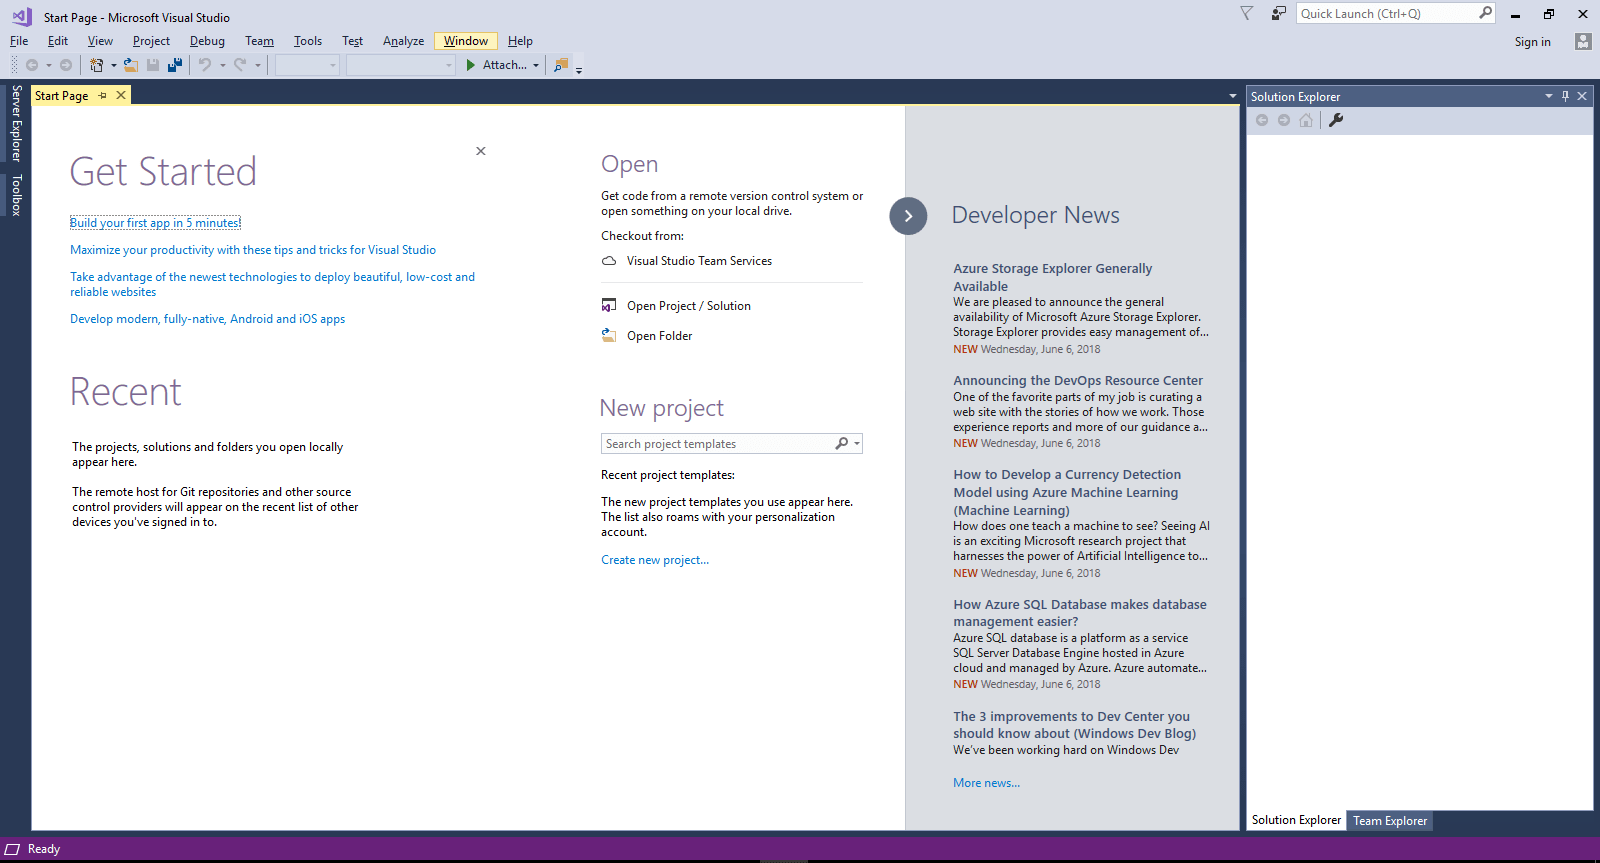The image size is (1600, 863).
Task: Click the Visual Studio logo icon
Action: 21,16
